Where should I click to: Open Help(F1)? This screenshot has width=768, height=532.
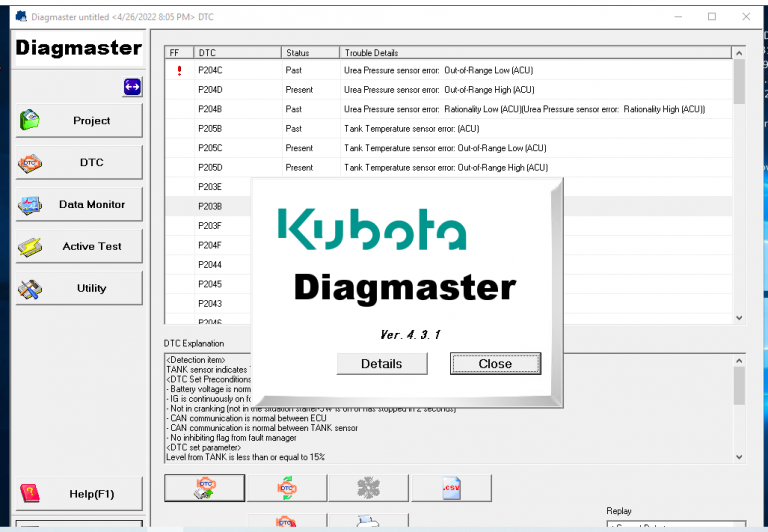point(79,494)
